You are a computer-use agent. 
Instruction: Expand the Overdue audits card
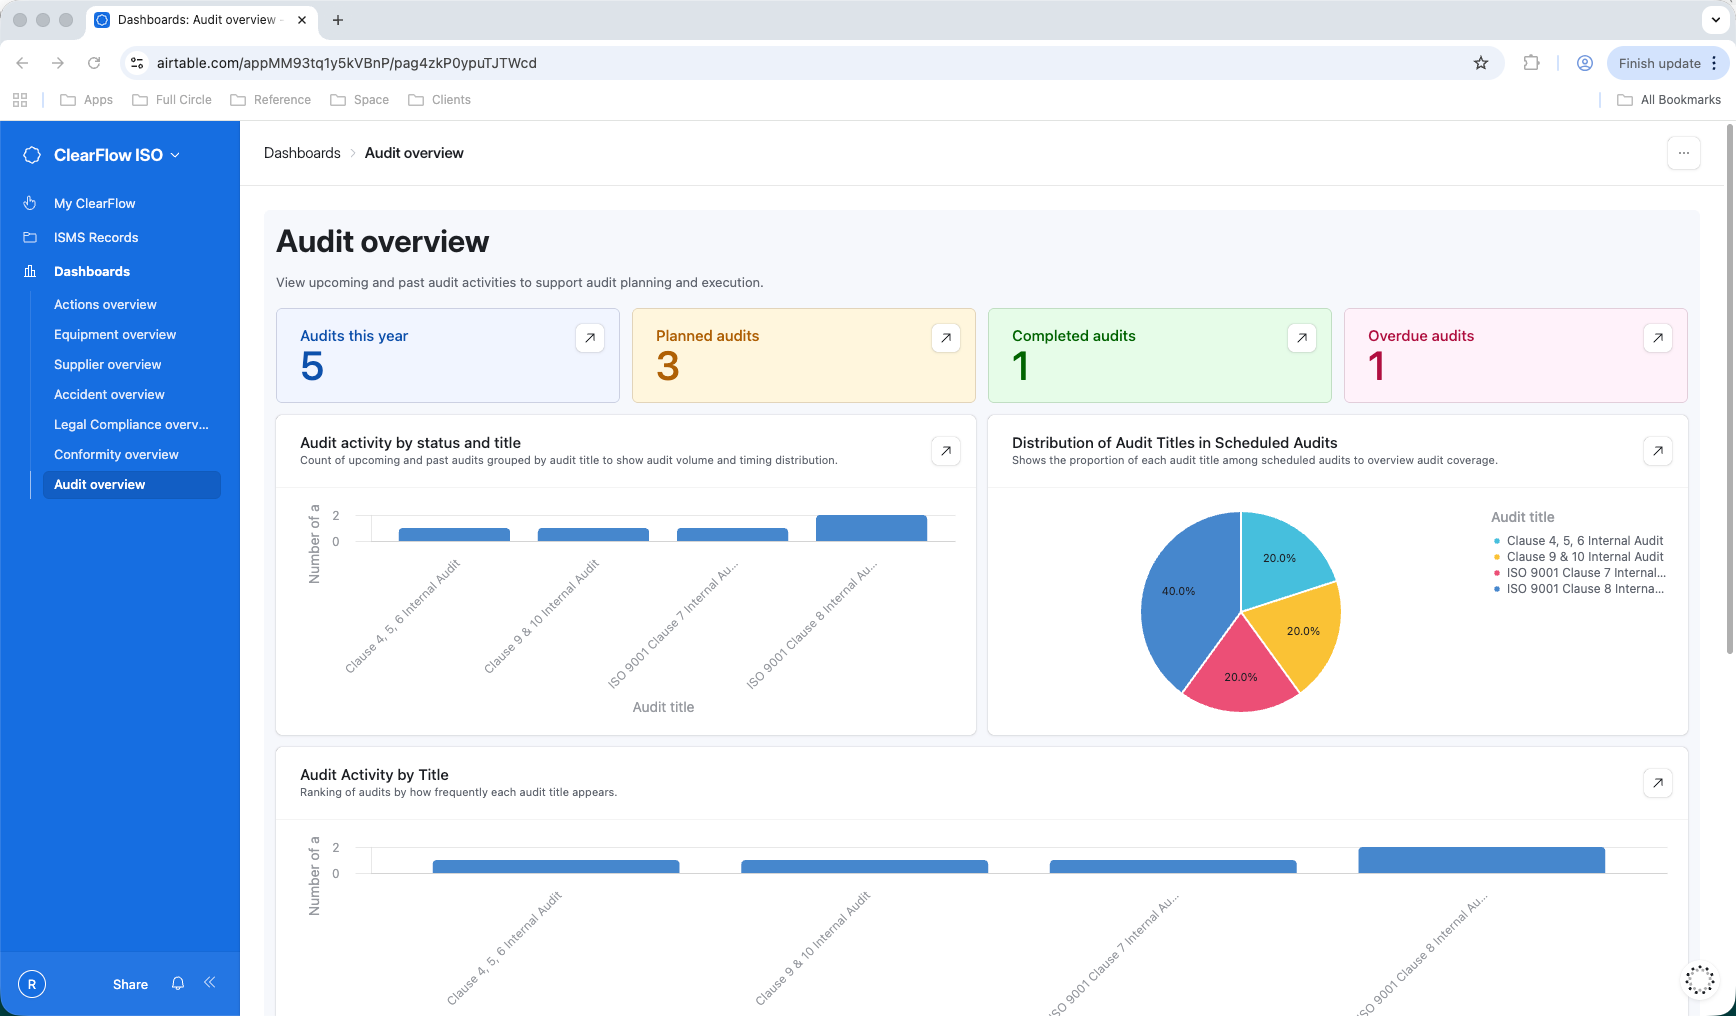1657,338
